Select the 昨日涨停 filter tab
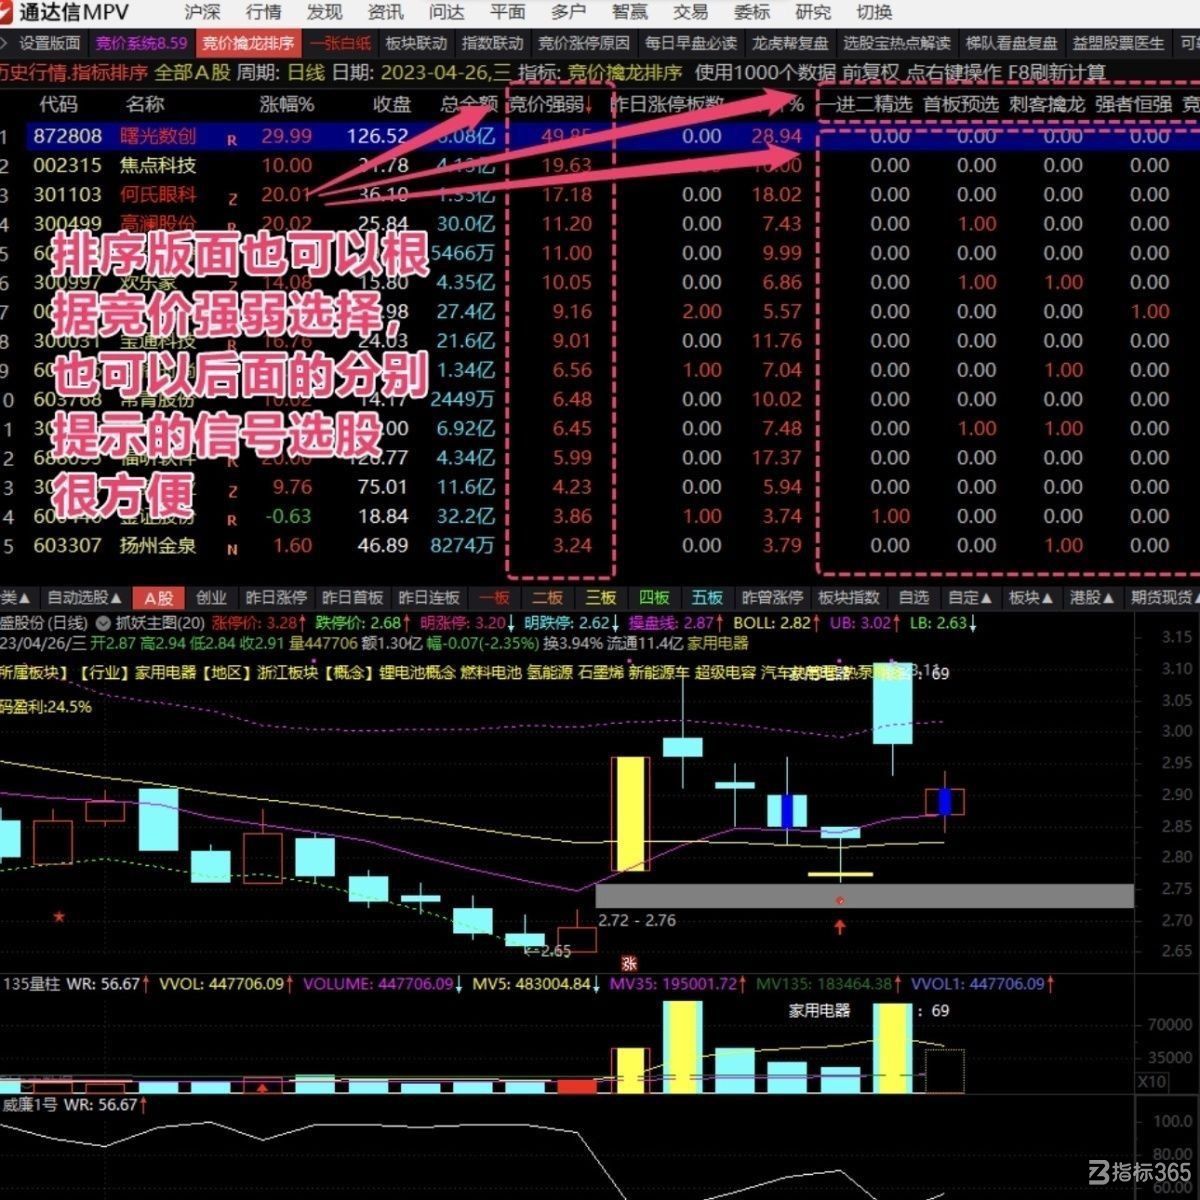The height and width of the screenshot is (1200, 1200). (x=275, y=598)
